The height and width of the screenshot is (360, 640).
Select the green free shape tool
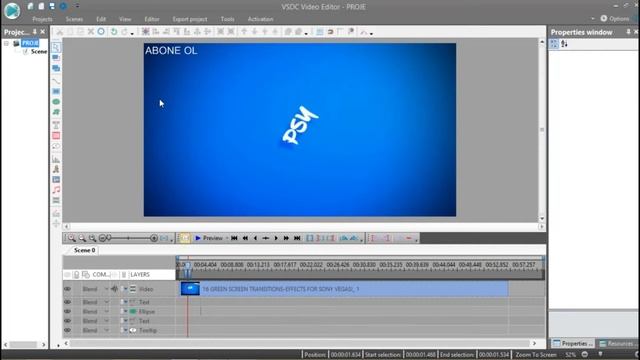(56, 112)
